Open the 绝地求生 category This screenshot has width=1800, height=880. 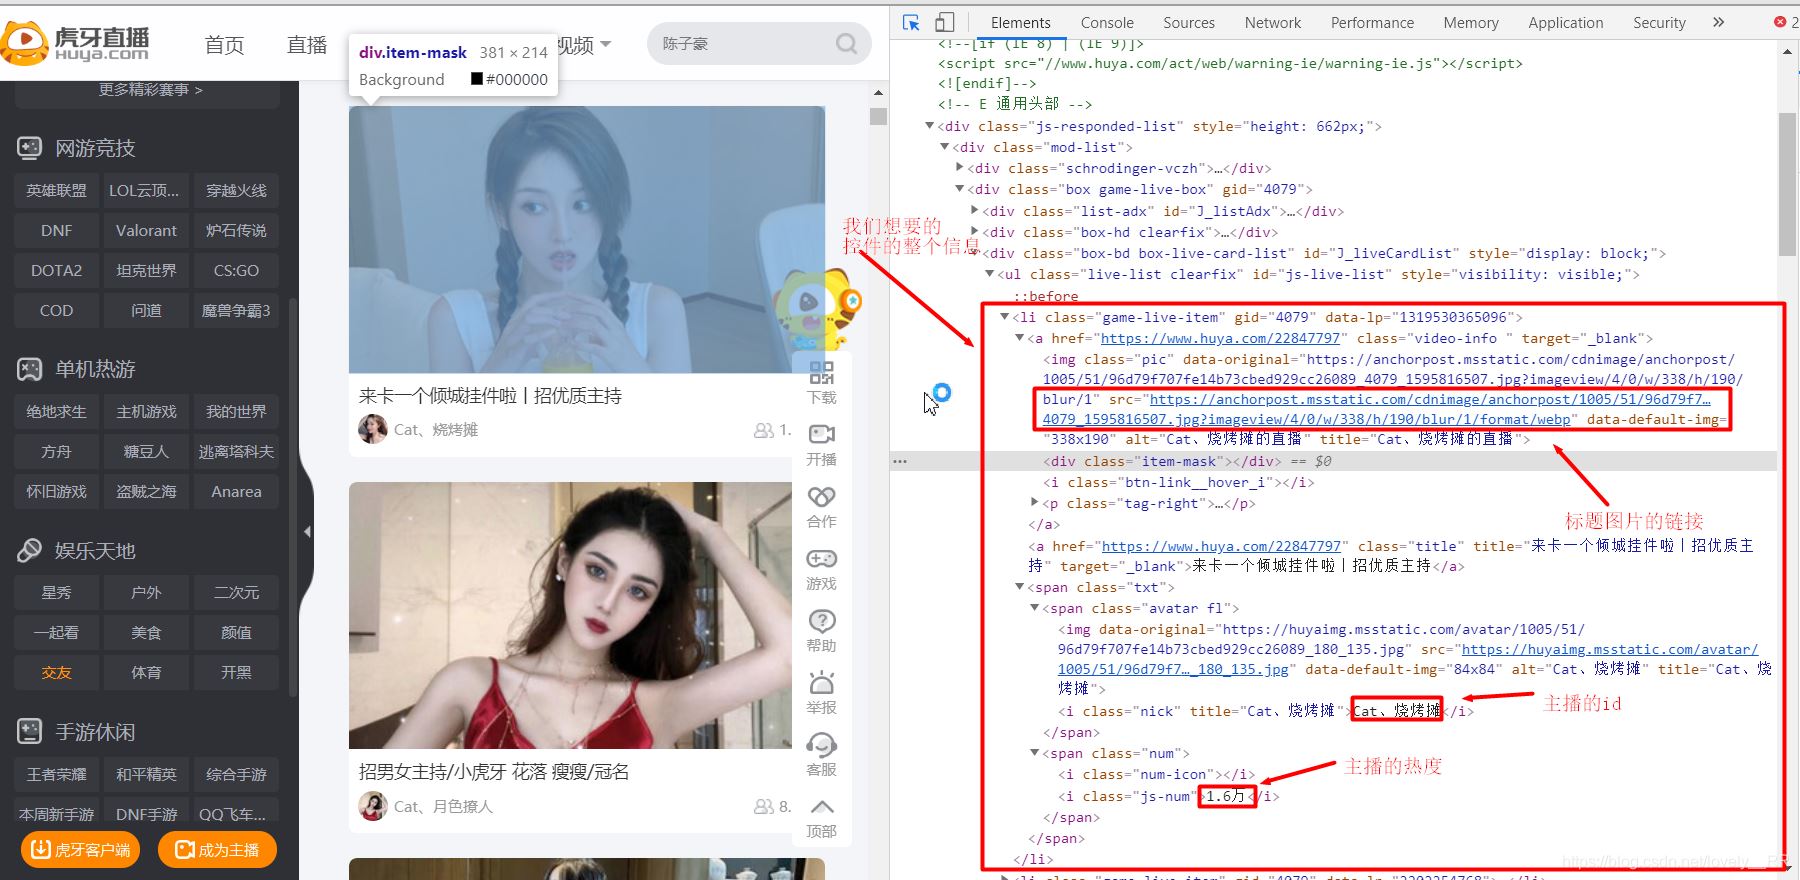(x=56, y=411)
